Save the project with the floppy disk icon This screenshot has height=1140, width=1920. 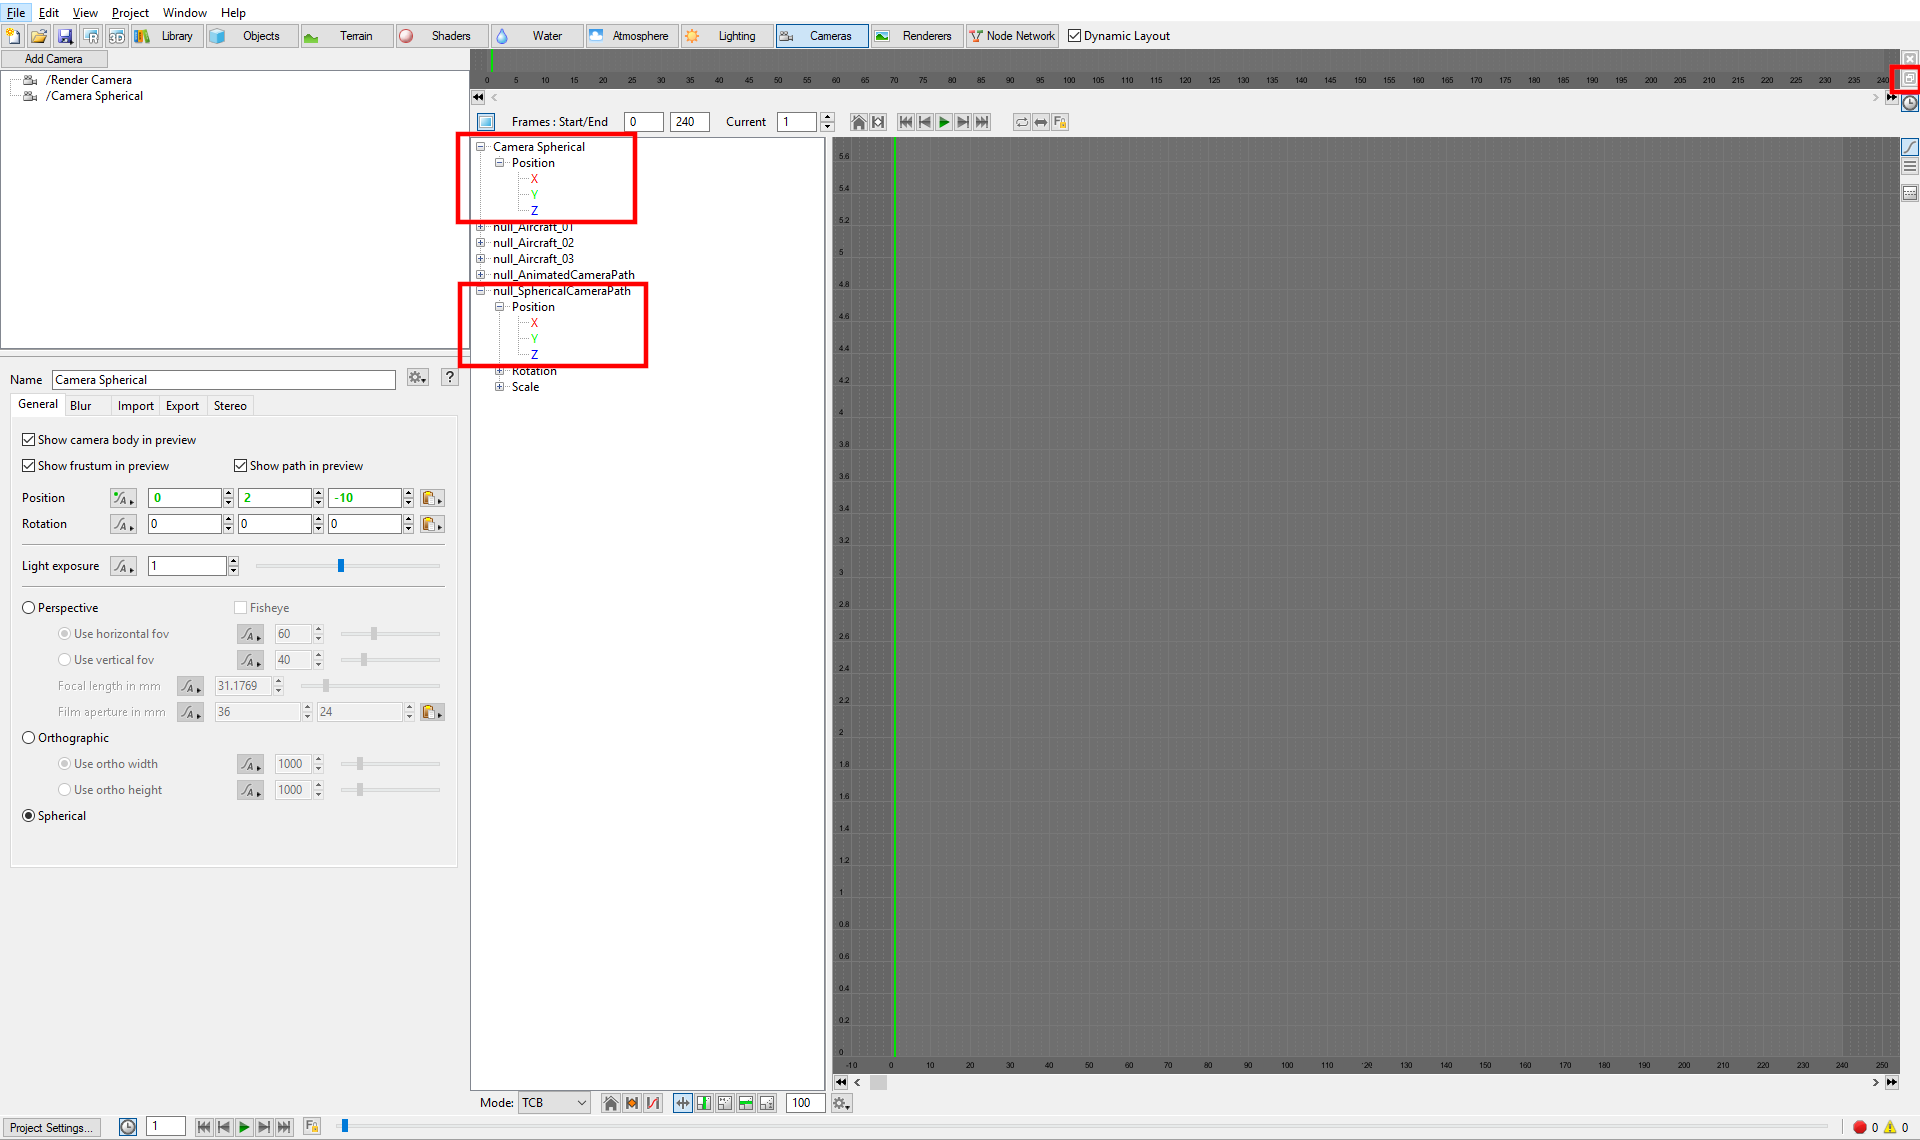pos(65,36)
